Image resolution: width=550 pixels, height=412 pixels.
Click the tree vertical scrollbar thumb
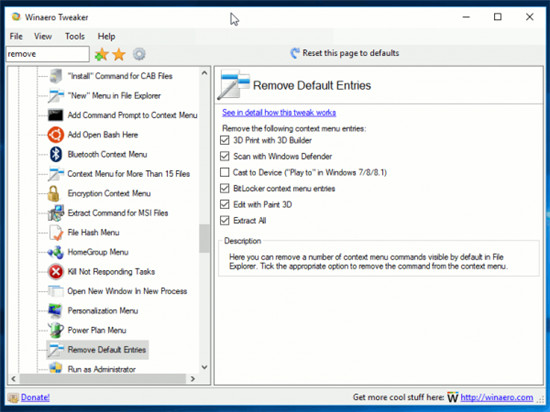(x=204, y=238)
